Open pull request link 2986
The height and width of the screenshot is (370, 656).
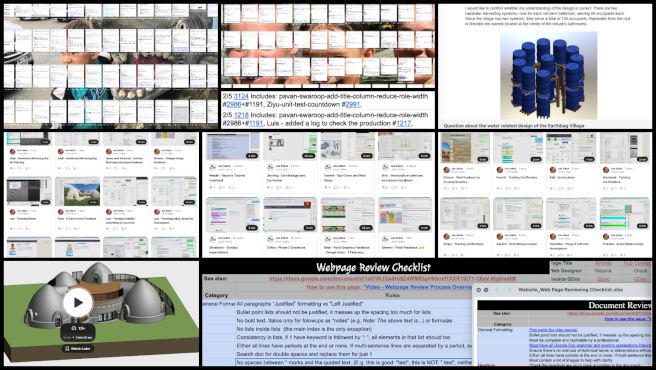pos(233,105)
